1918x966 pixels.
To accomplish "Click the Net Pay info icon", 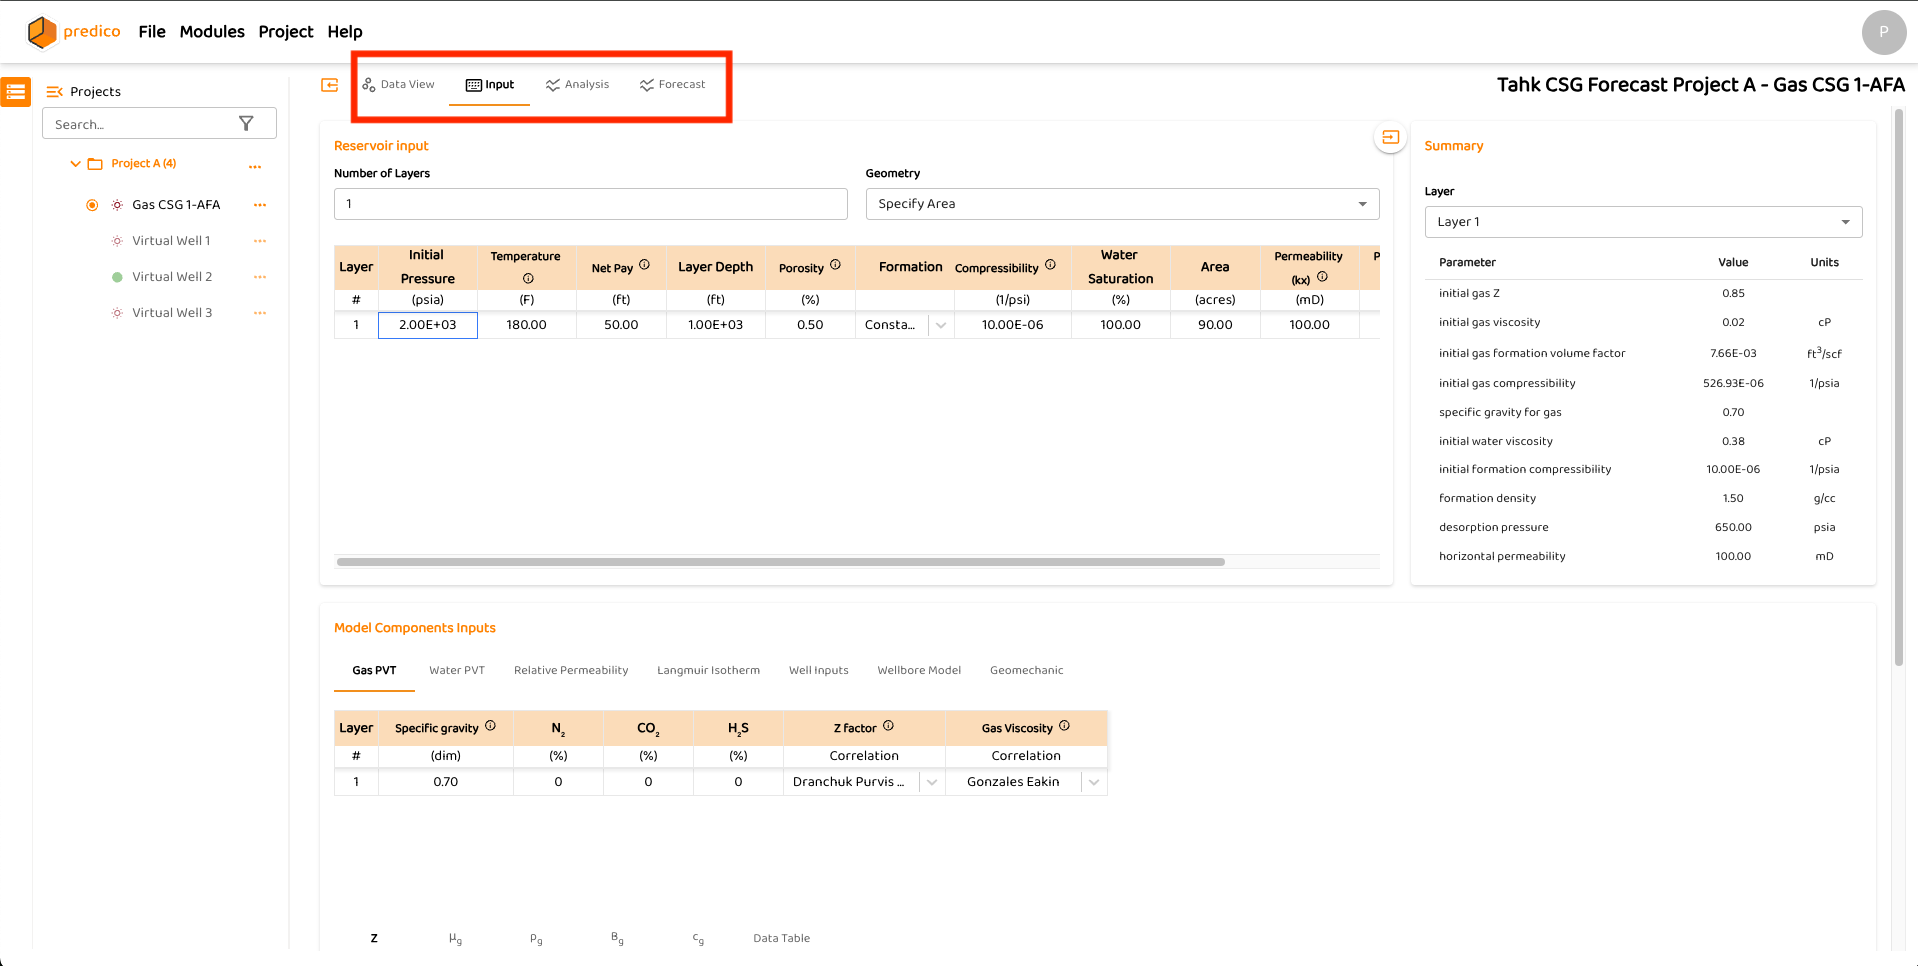I will click(644, 265).
